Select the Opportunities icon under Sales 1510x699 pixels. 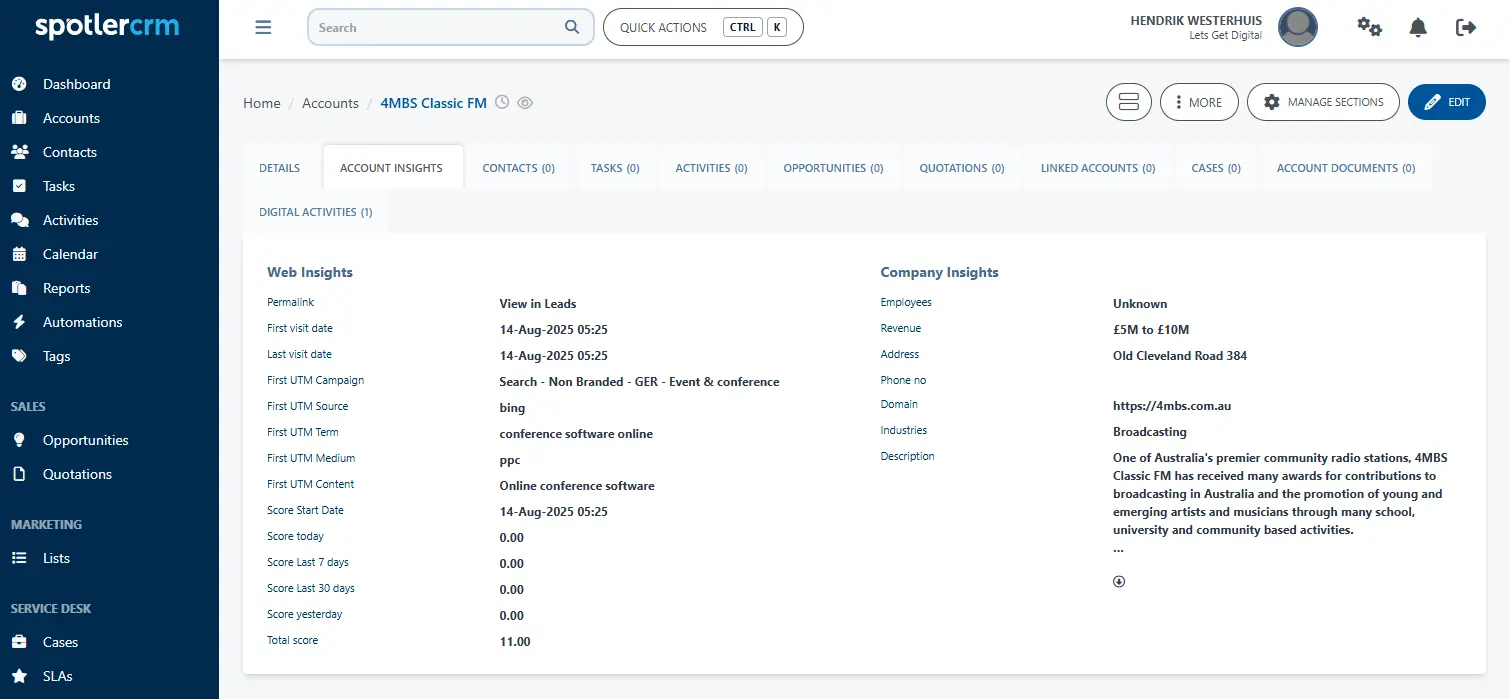[x=20, y=440]
